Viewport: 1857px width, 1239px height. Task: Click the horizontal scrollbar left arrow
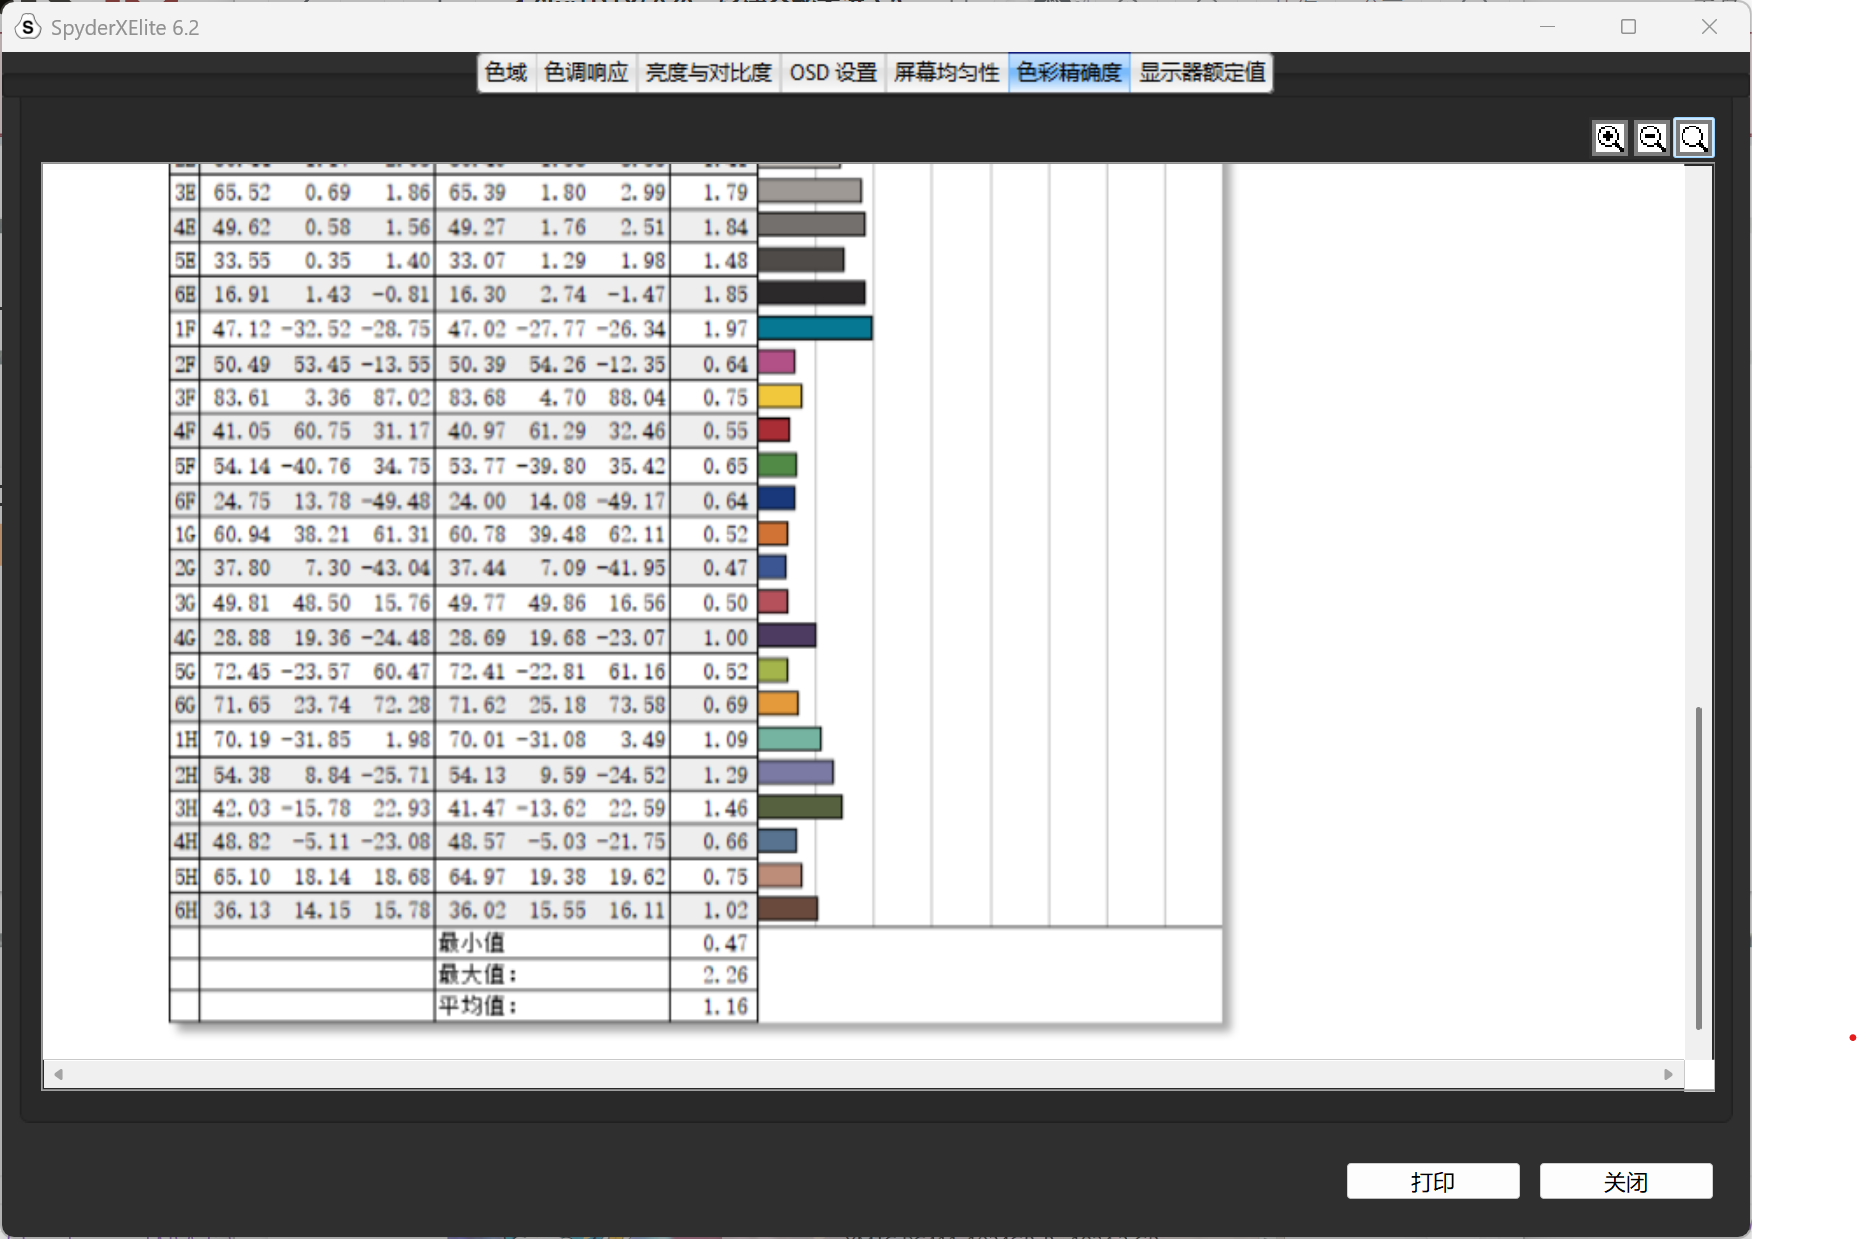coord(59,1074)
